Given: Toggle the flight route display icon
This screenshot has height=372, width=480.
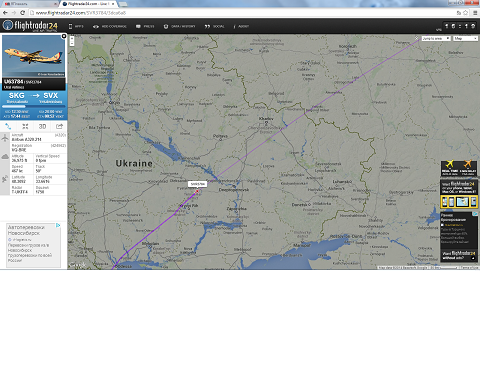Looking at the screenshot, I should [8, 126].
